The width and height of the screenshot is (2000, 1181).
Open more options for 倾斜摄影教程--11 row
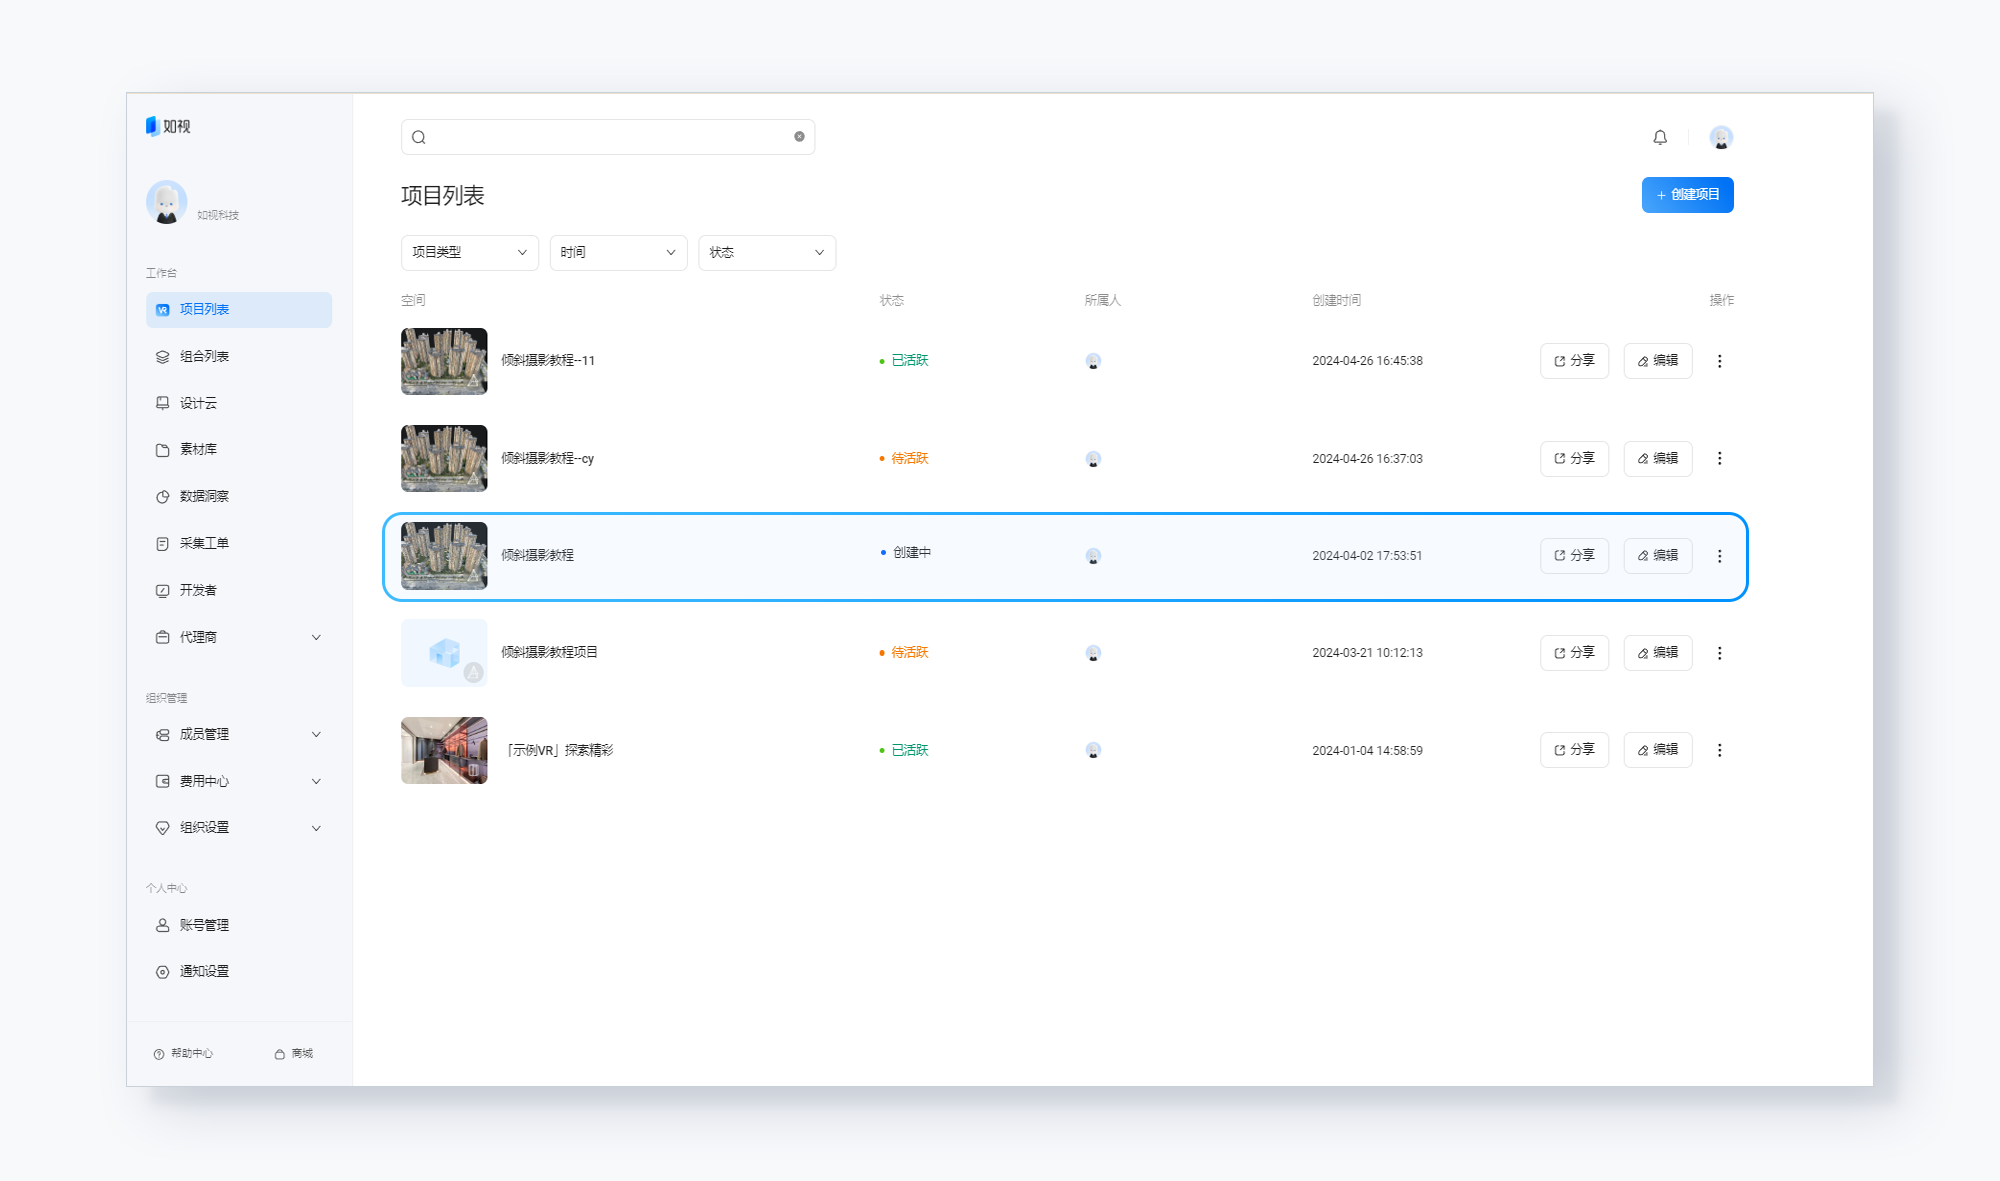[1720, 361]
